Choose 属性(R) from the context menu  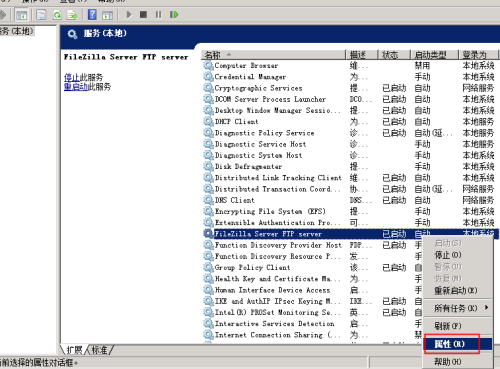point(457,344)
